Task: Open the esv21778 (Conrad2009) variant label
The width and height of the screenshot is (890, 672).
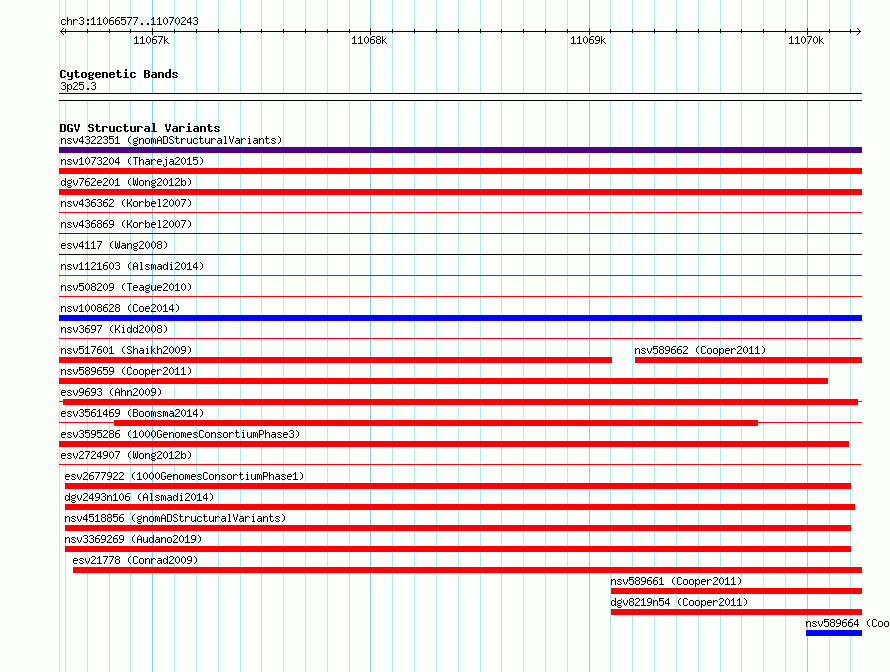Action: pos(135,560)
